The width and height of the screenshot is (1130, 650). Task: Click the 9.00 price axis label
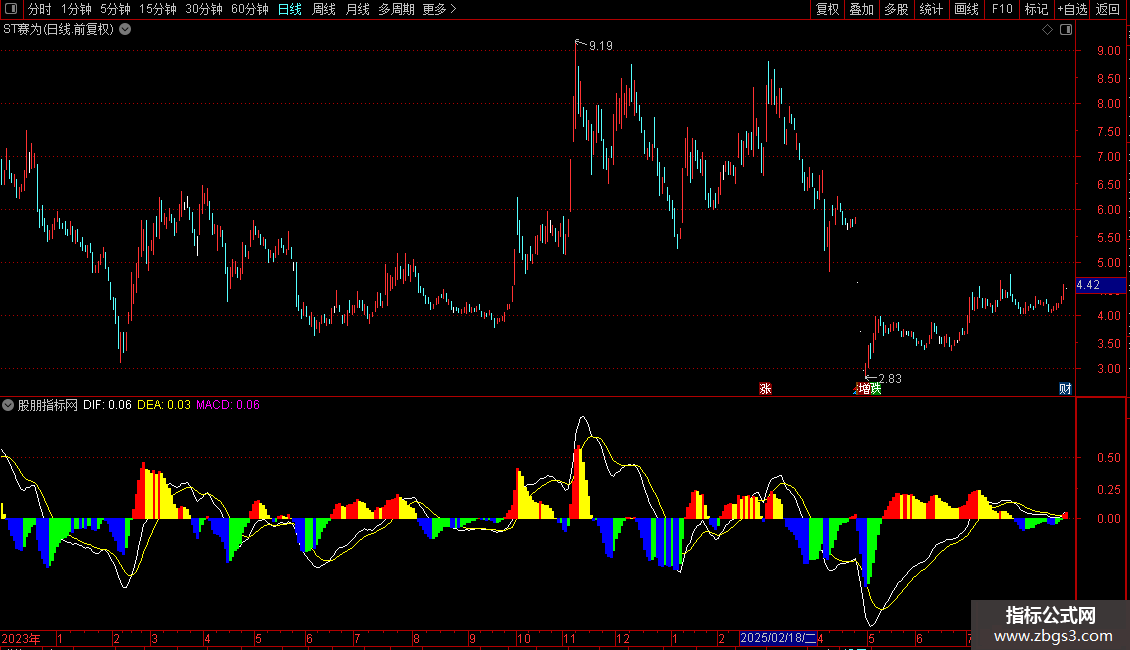coord(1108,51)
